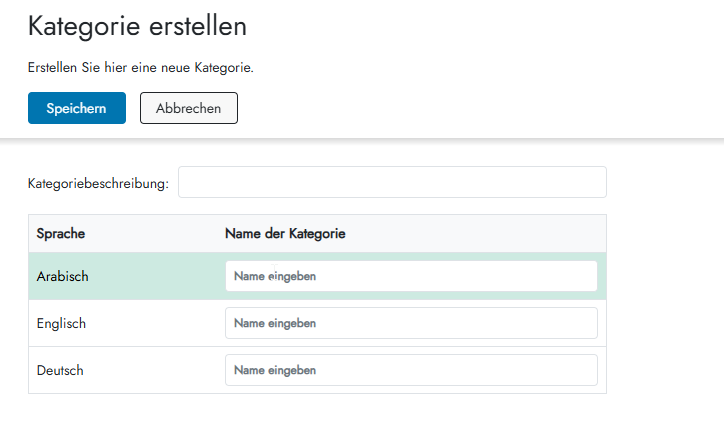Click the subtitle 'Erstellen Sie hier eine neue Kategorie'

coord(141,68)
